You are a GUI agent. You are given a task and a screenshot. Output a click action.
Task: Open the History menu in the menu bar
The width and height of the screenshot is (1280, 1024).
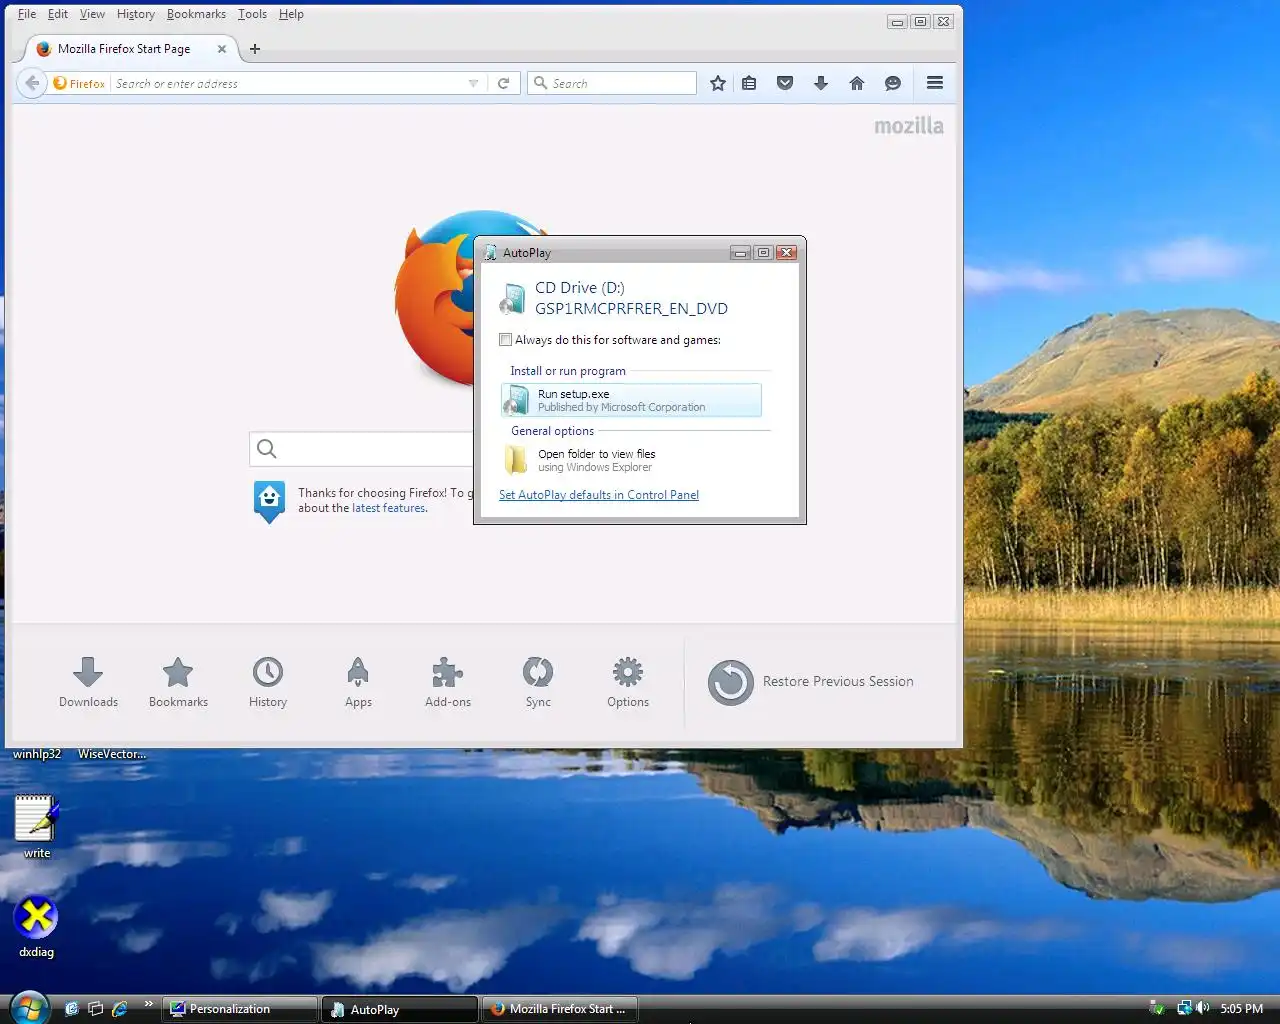(x=135, y=14)
